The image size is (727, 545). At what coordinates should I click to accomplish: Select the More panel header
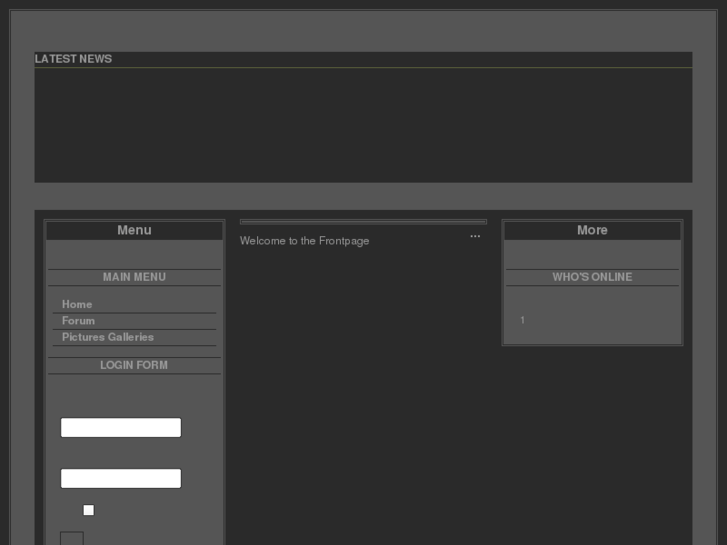pyautogui.click(x=592, y=230)
